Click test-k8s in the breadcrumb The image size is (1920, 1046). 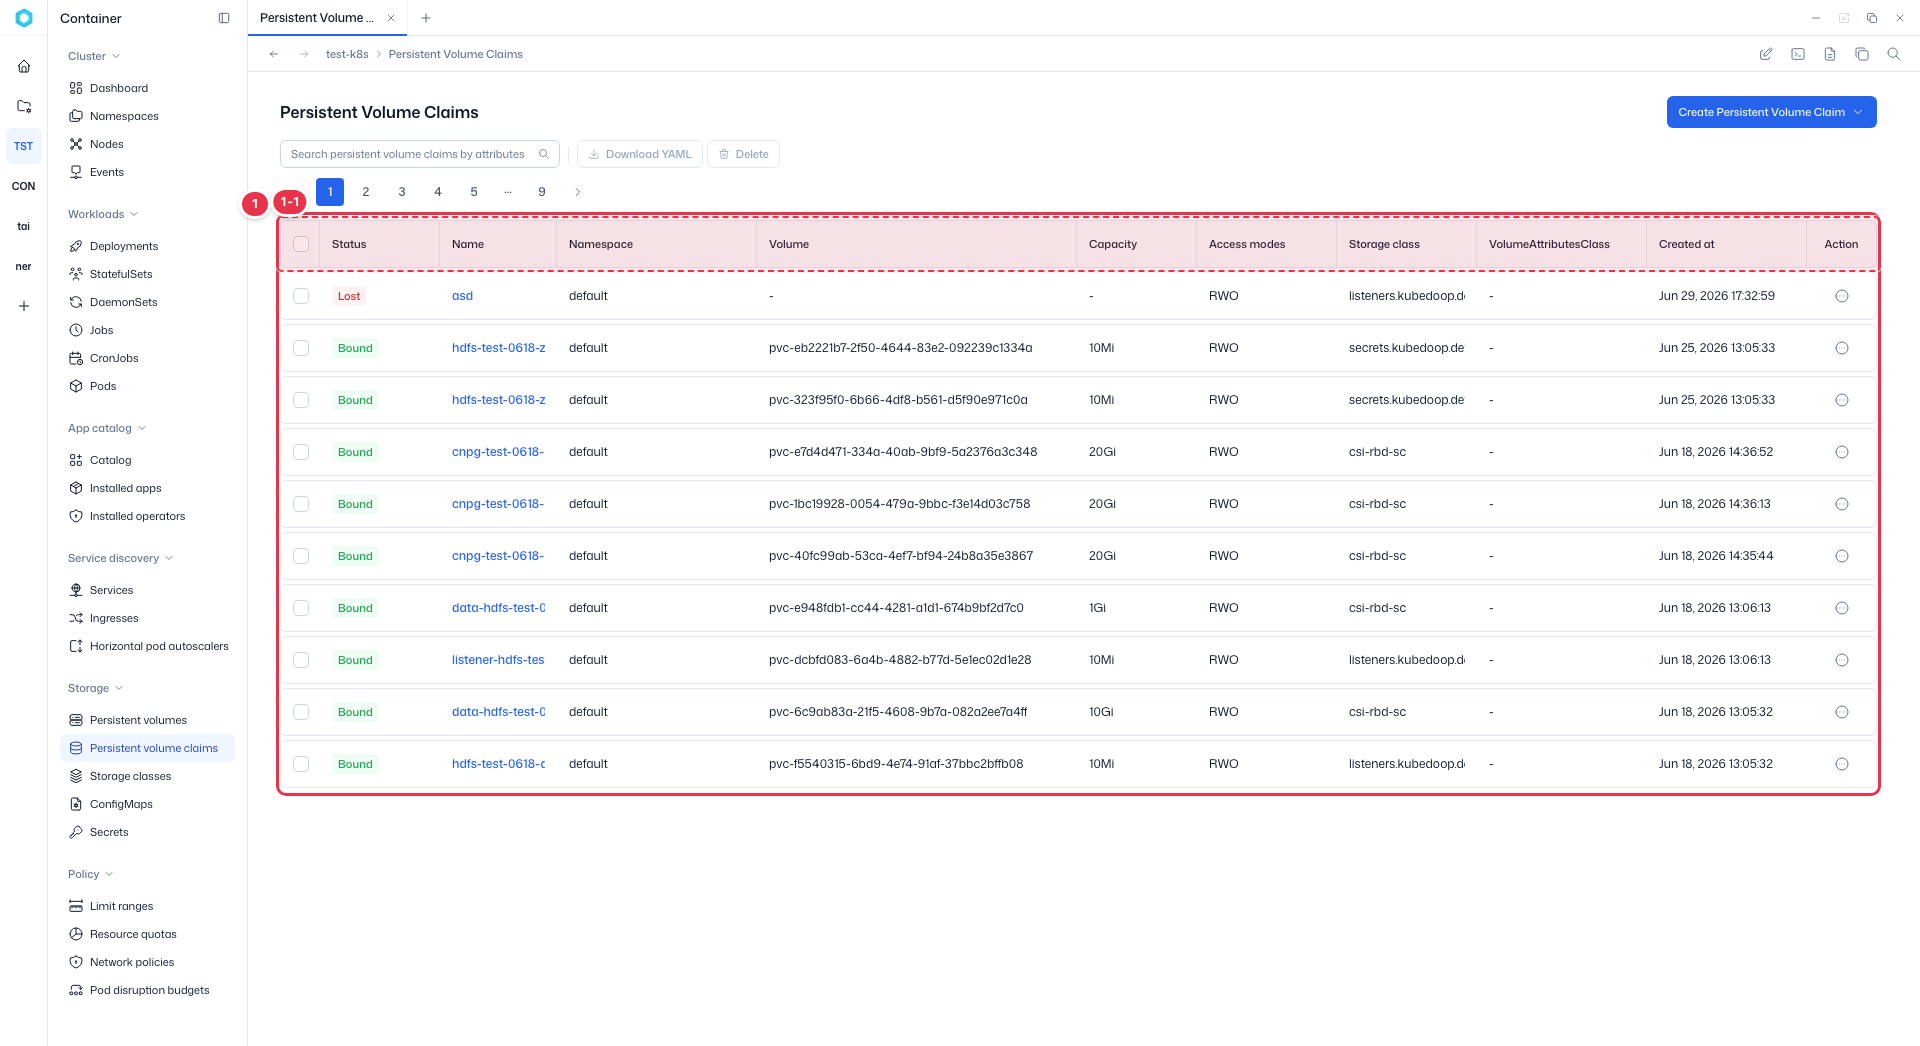point(347,54)
